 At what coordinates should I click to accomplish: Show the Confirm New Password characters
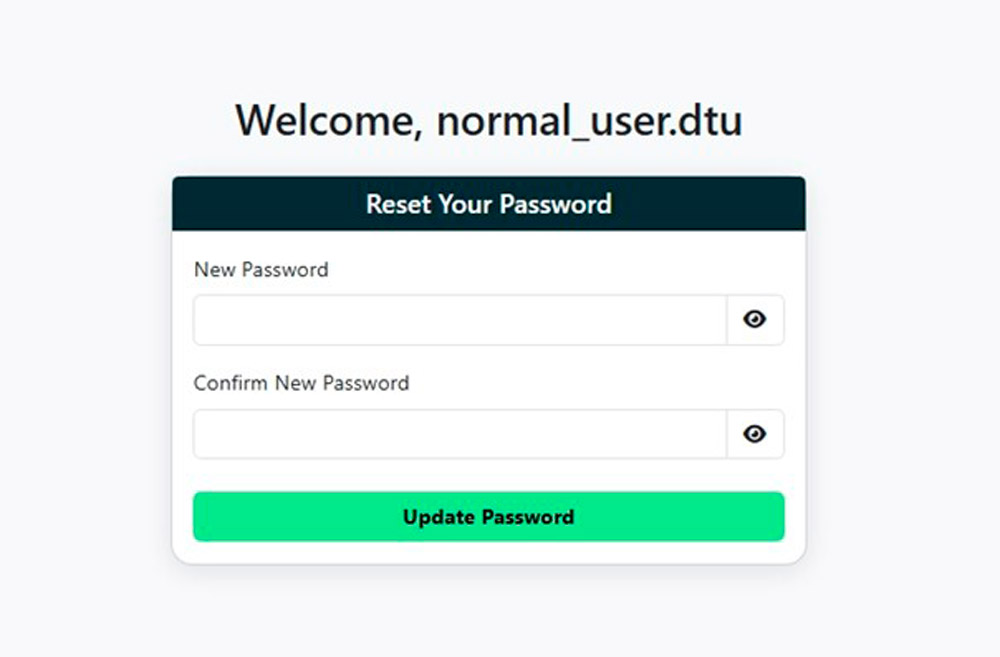(x=755, y=434)
